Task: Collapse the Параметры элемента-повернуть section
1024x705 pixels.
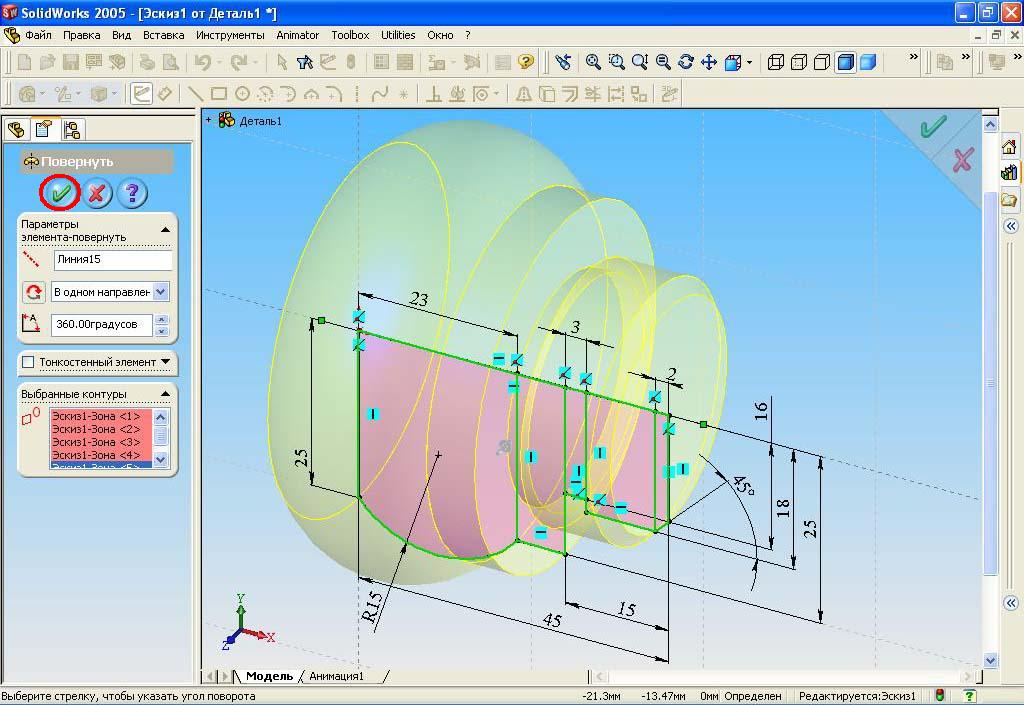Action: tap(165, 230)
